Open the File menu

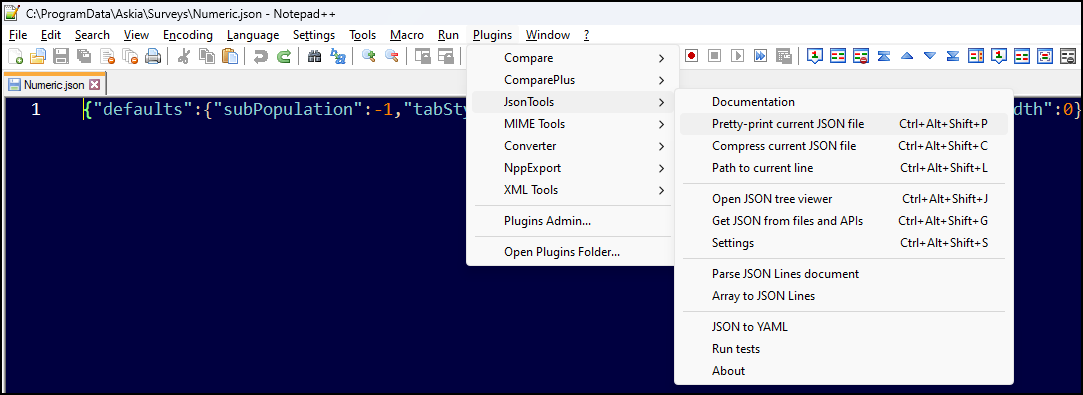tap(18, 35)
